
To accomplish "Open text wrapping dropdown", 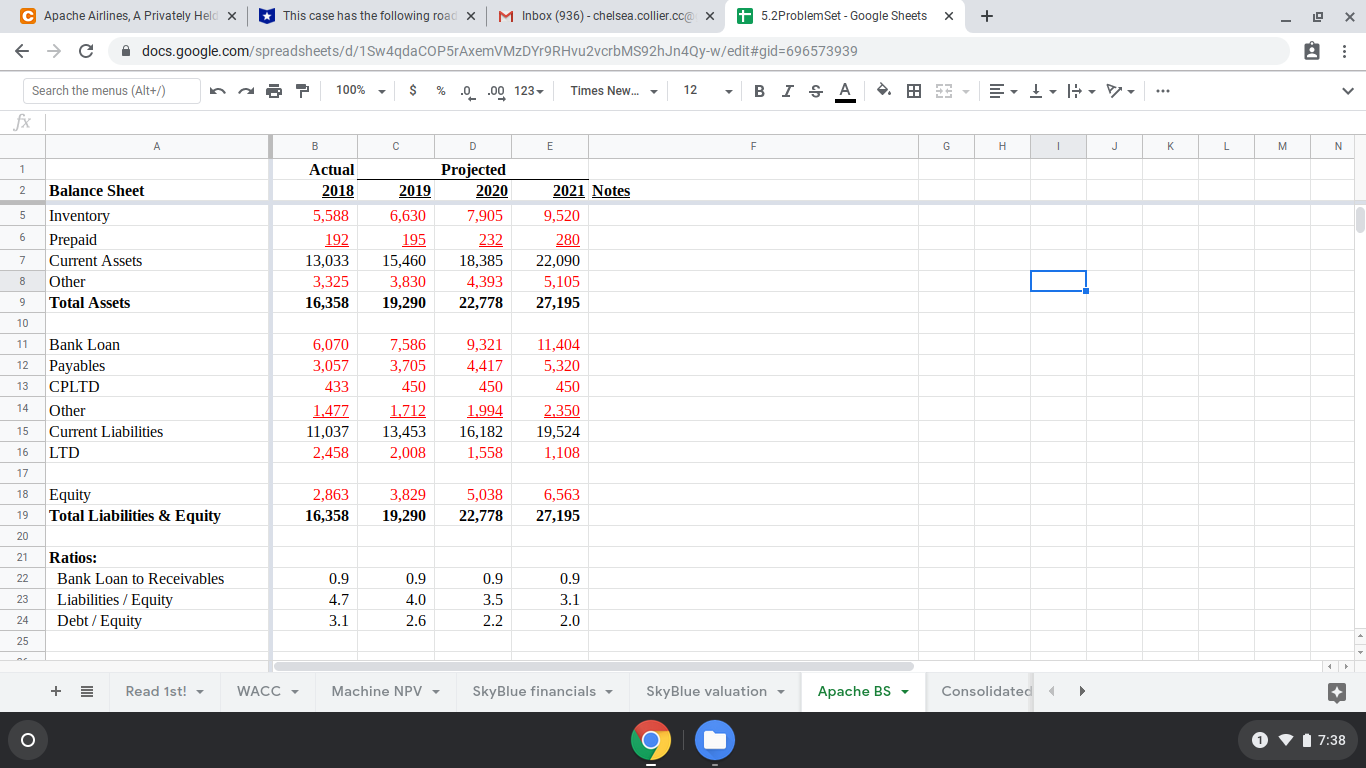I will coord(1081,91).
